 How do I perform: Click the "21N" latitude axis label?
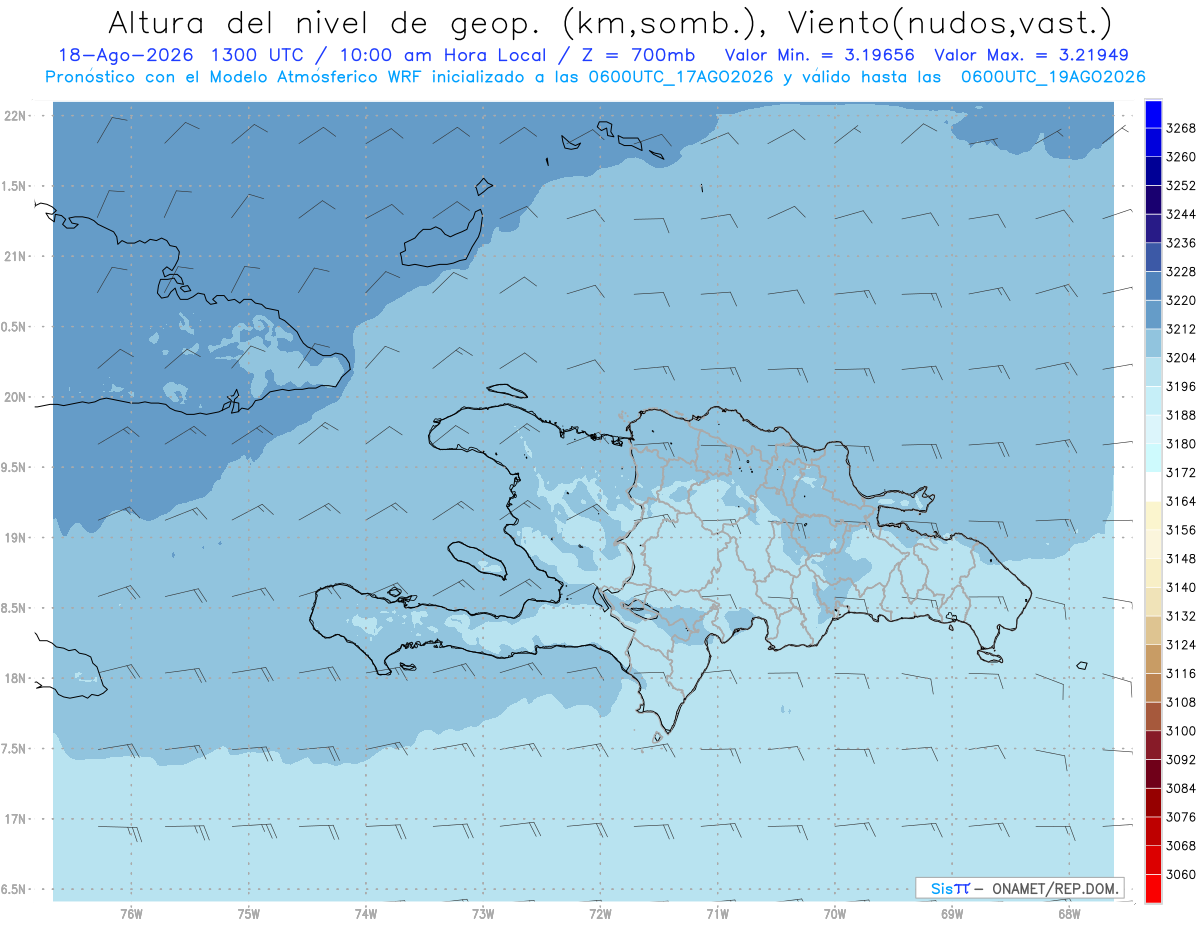(16, 257)
